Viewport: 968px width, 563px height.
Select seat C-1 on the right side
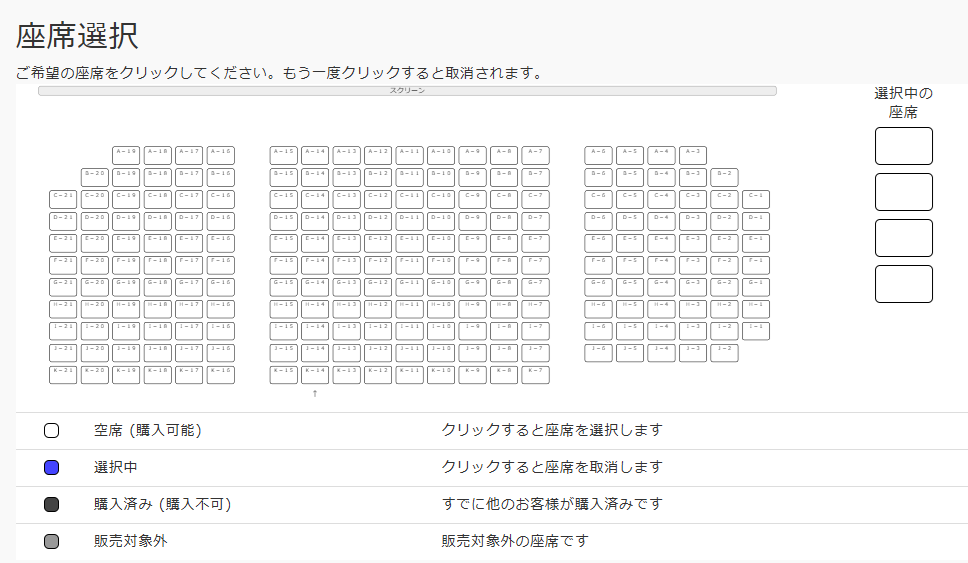[x=757, y=198]
